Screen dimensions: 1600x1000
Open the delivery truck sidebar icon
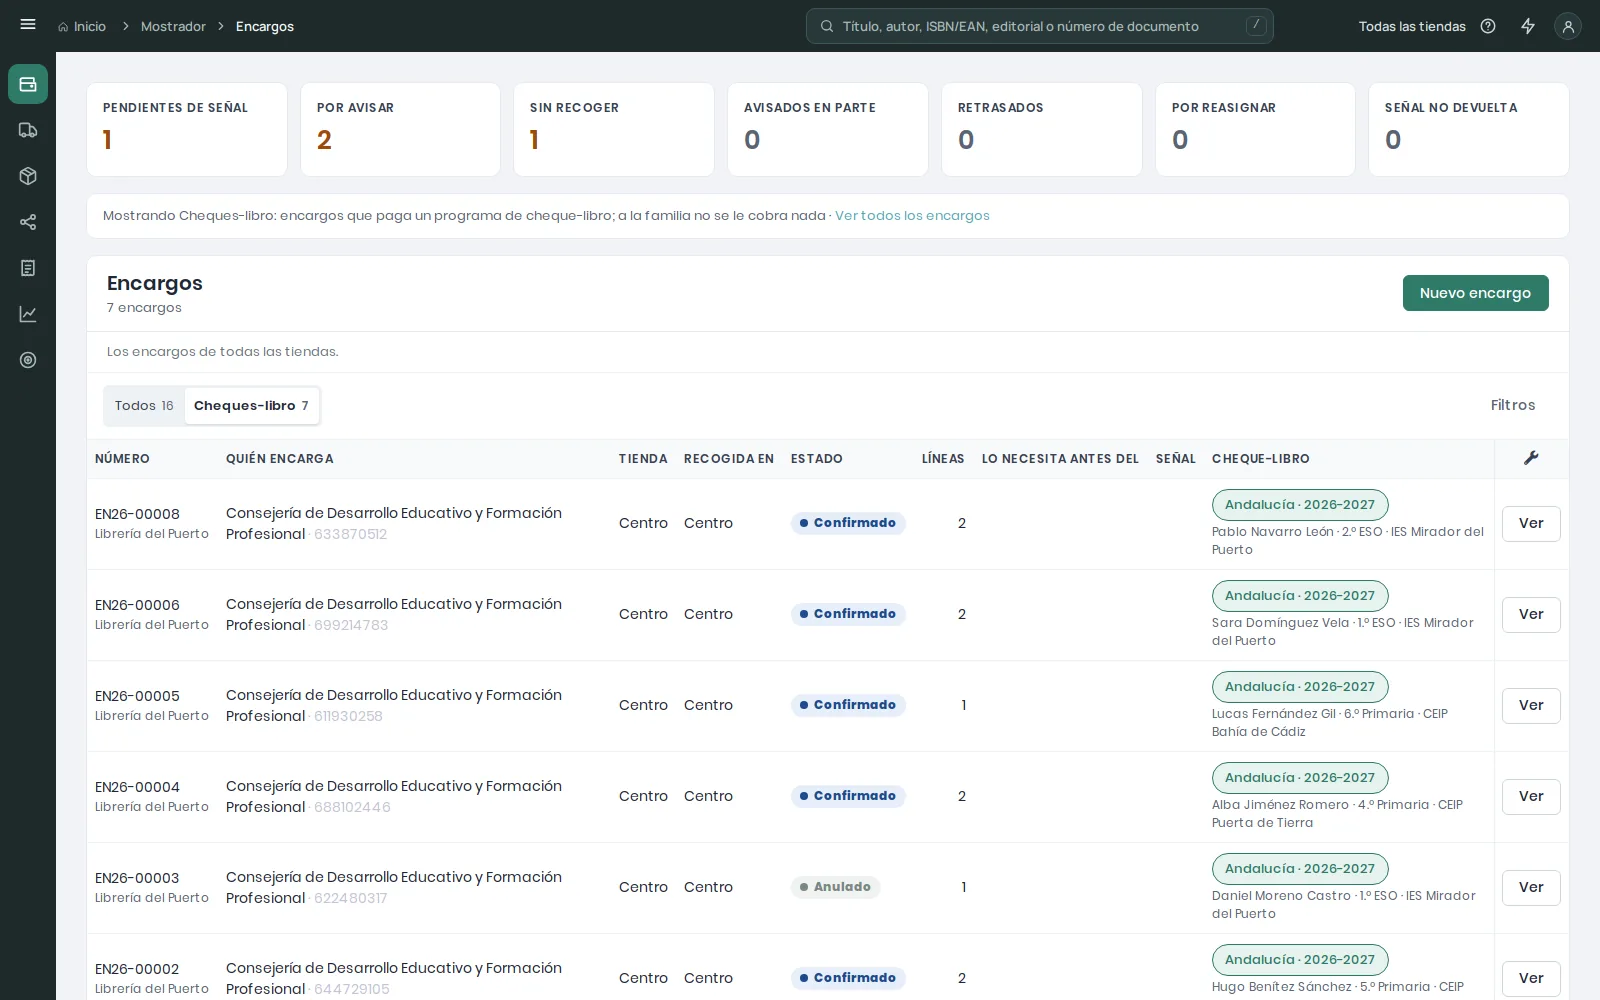28,130
